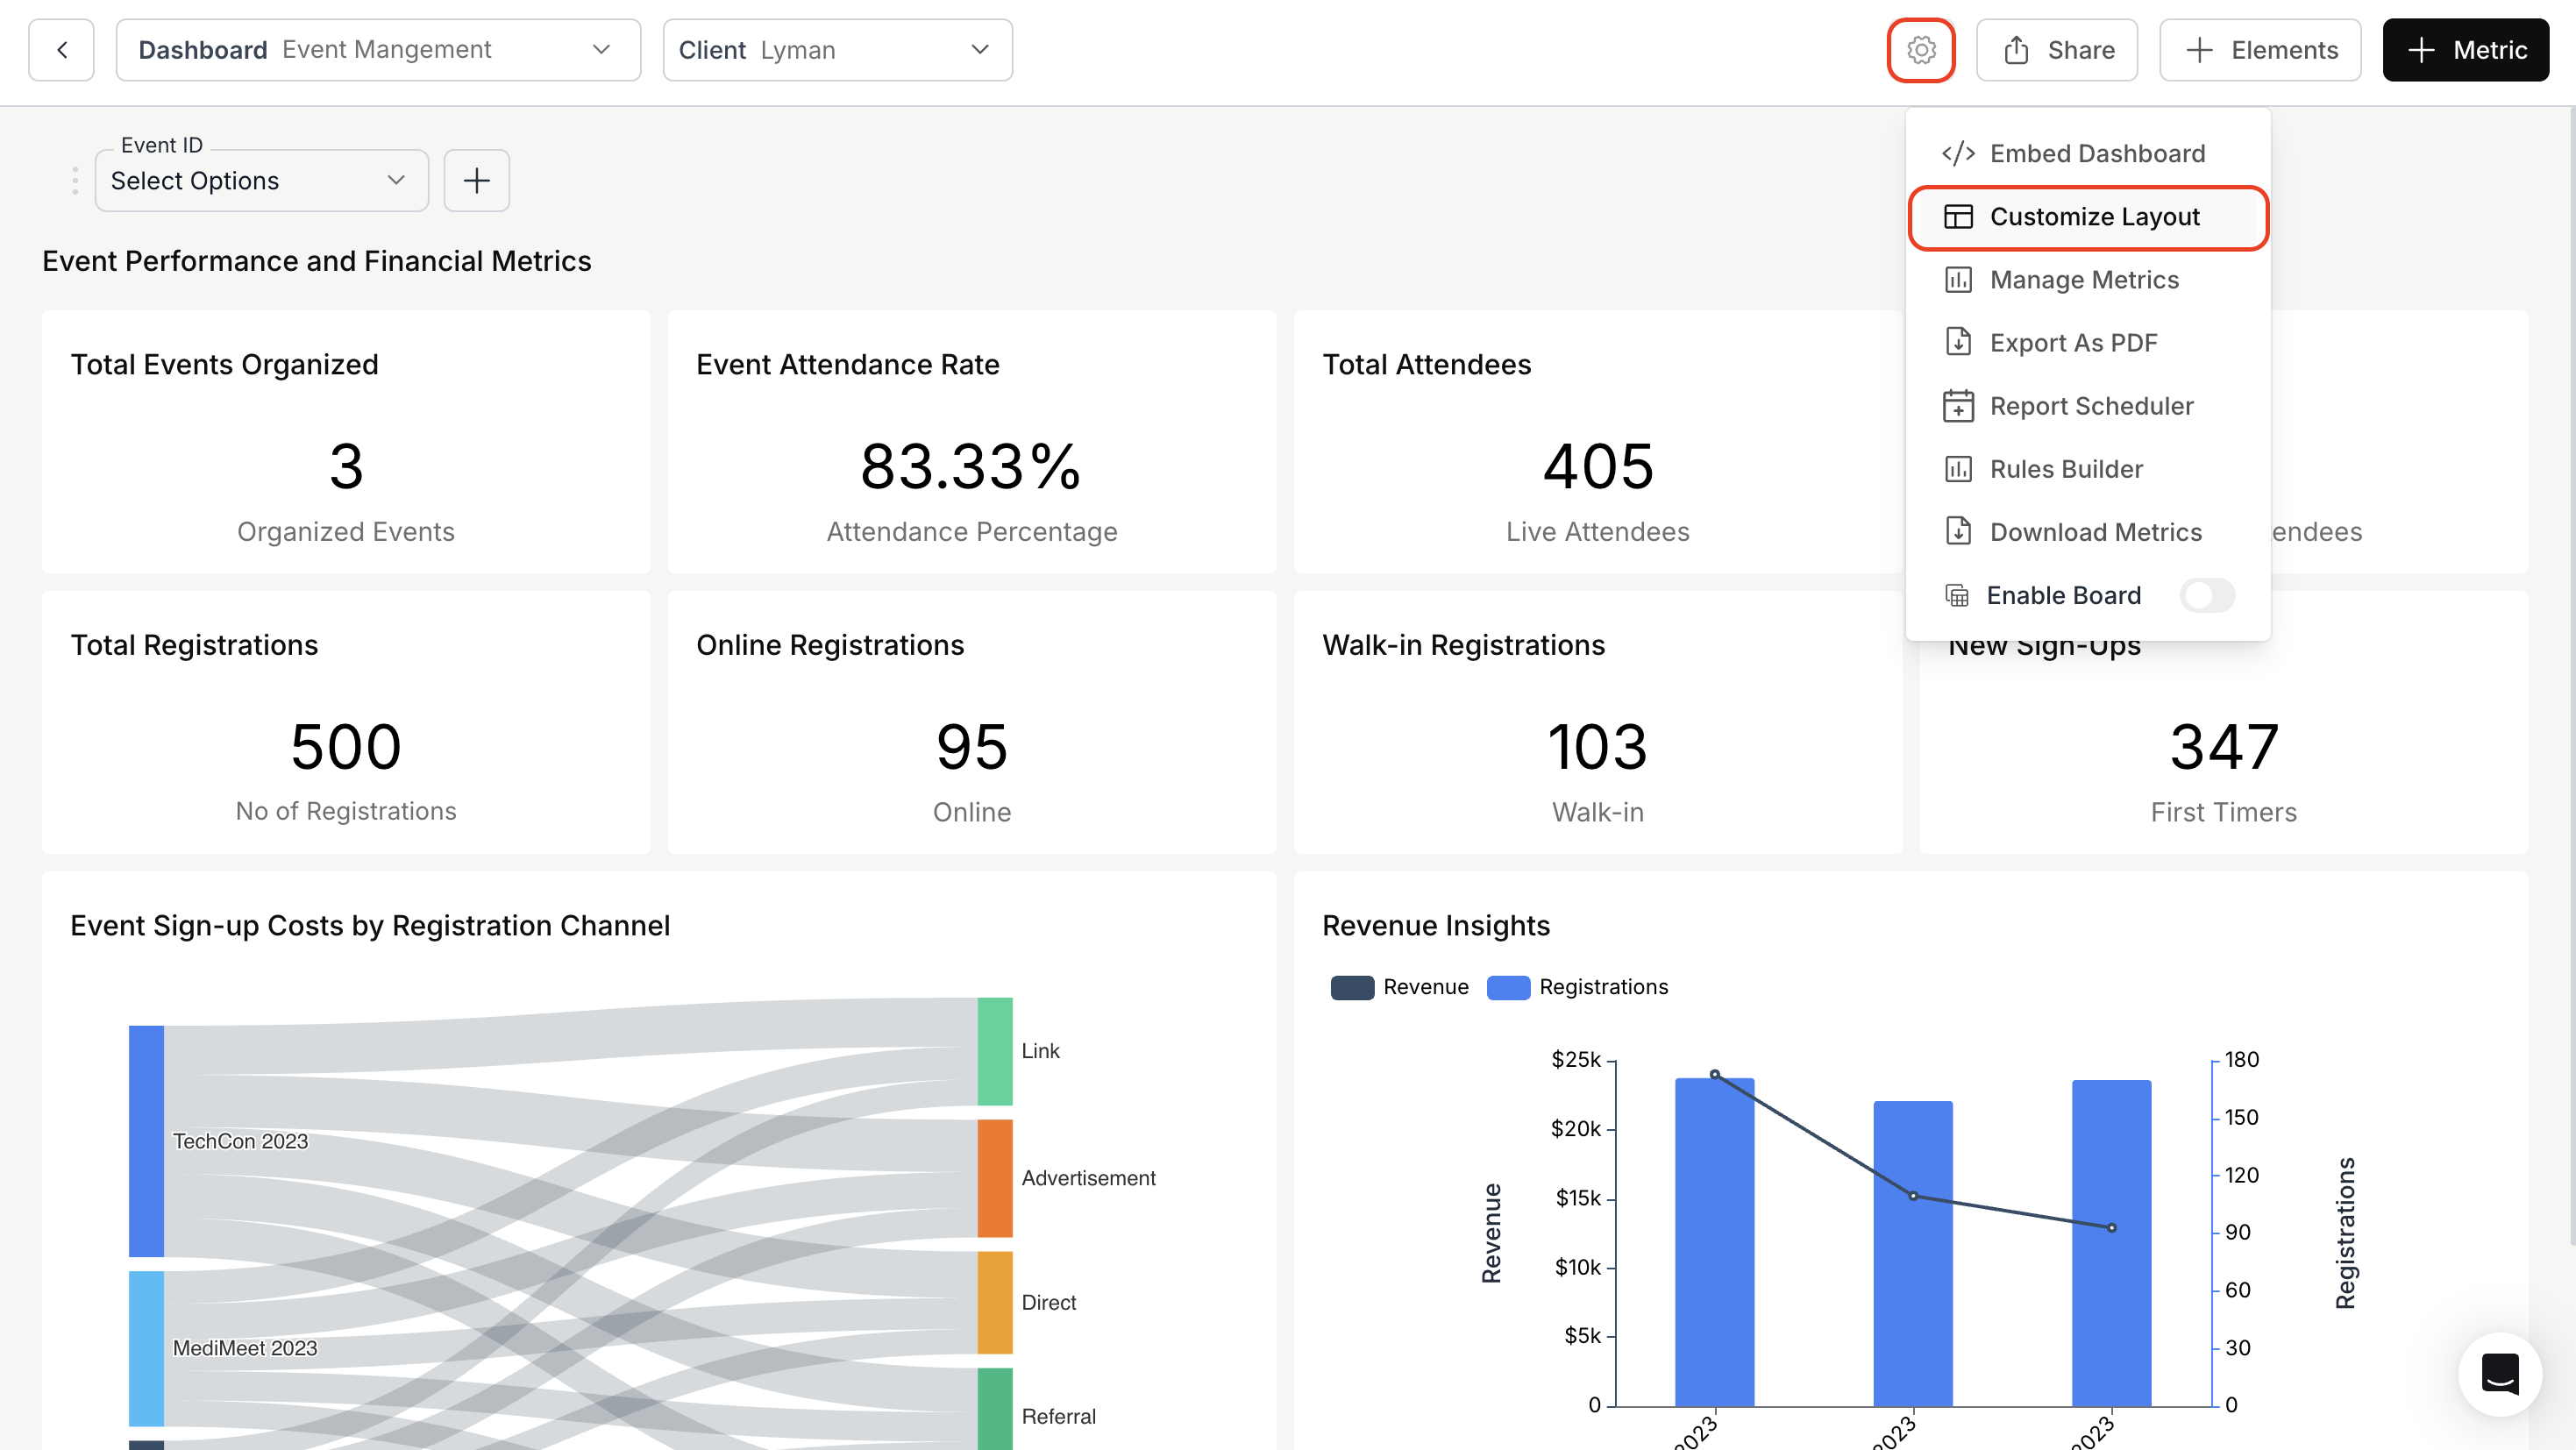The image size is (2576, 1450).
Task: Click the Download Metrics icon
Action: (x=1958, y=531)
